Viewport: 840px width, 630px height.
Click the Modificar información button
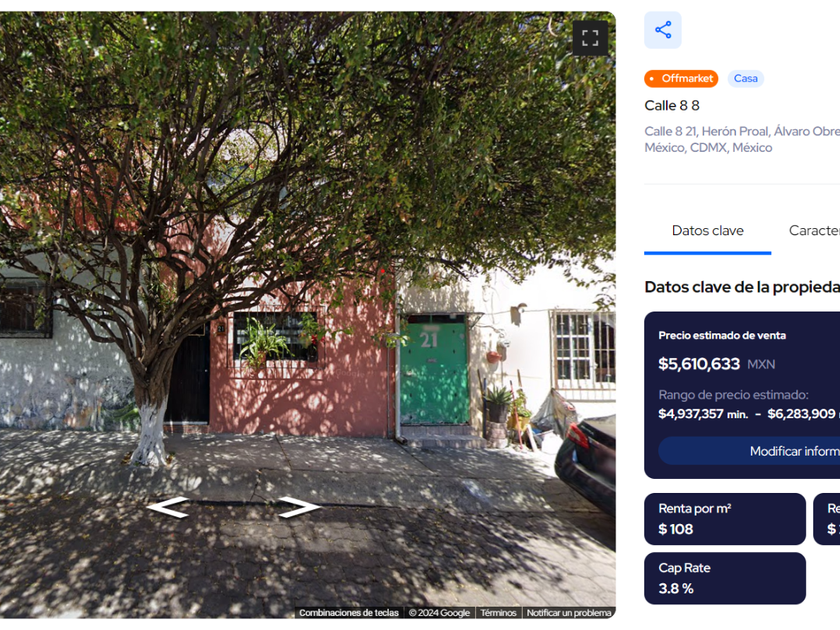(749, 451)
